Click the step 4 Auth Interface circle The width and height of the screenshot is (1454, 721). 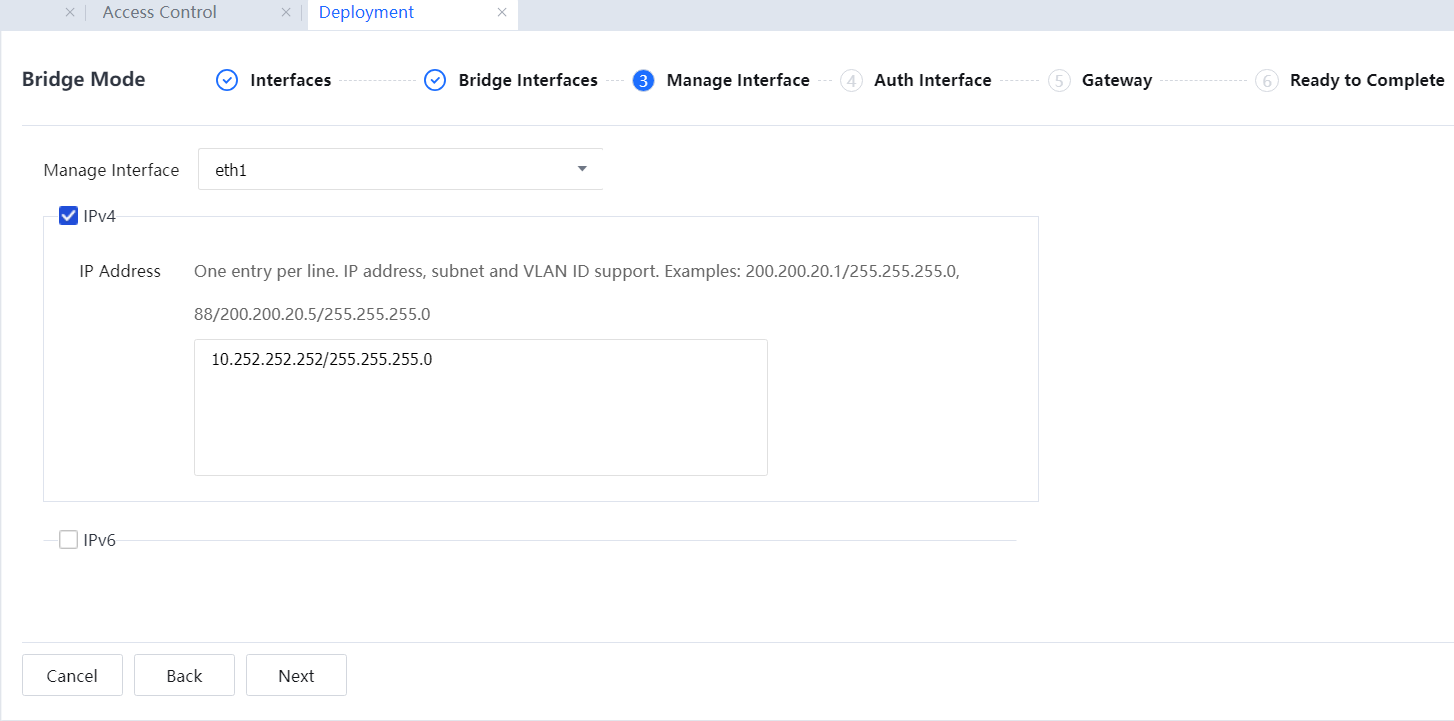(851, 81)
